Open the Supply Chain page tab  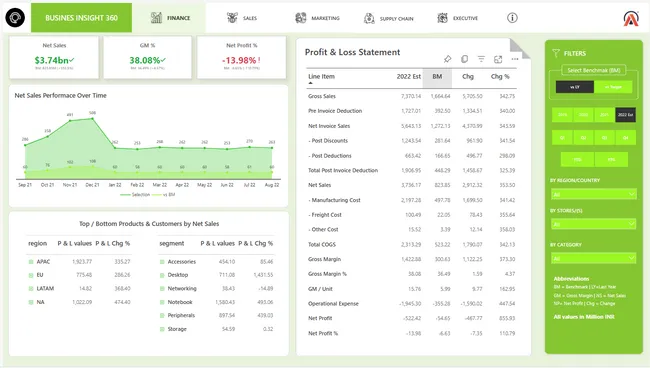(388, 18)
